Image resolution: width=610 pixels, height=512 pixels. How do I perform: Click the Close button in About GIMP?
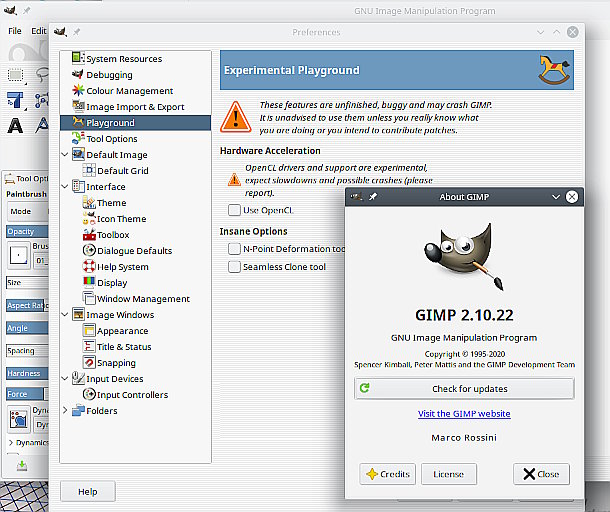click(x=541, y=474)
